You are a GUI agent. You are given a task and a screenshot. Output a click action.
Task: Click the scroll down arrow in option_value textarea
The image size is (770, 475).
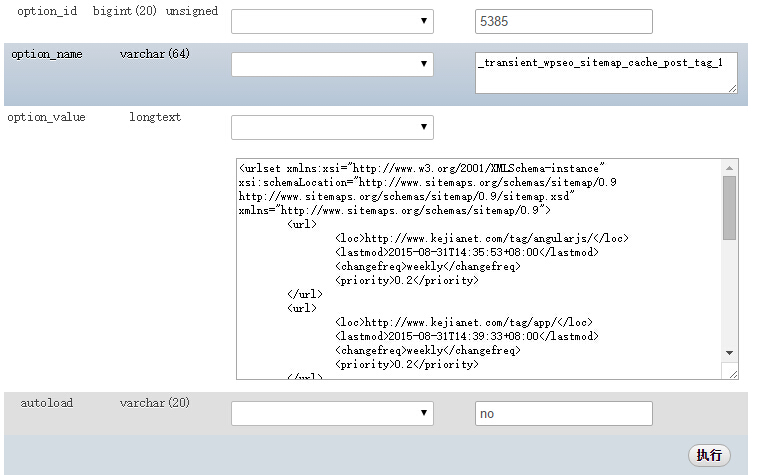730,353
